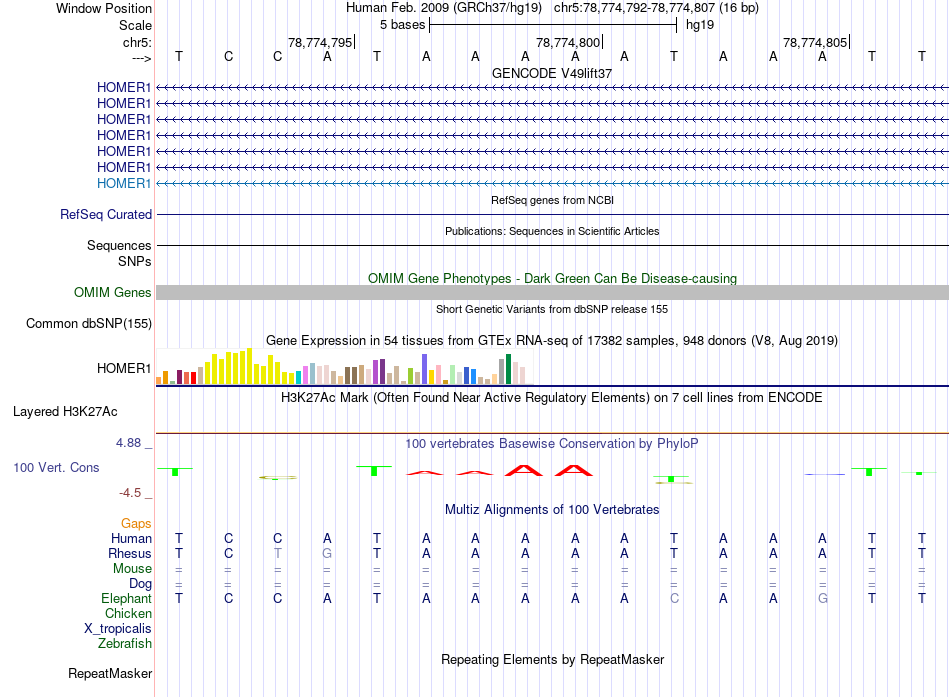The height and width of the screenshot is (697, 950).
Task: Select the OMIM Genes track label
Action: point(113,292)
